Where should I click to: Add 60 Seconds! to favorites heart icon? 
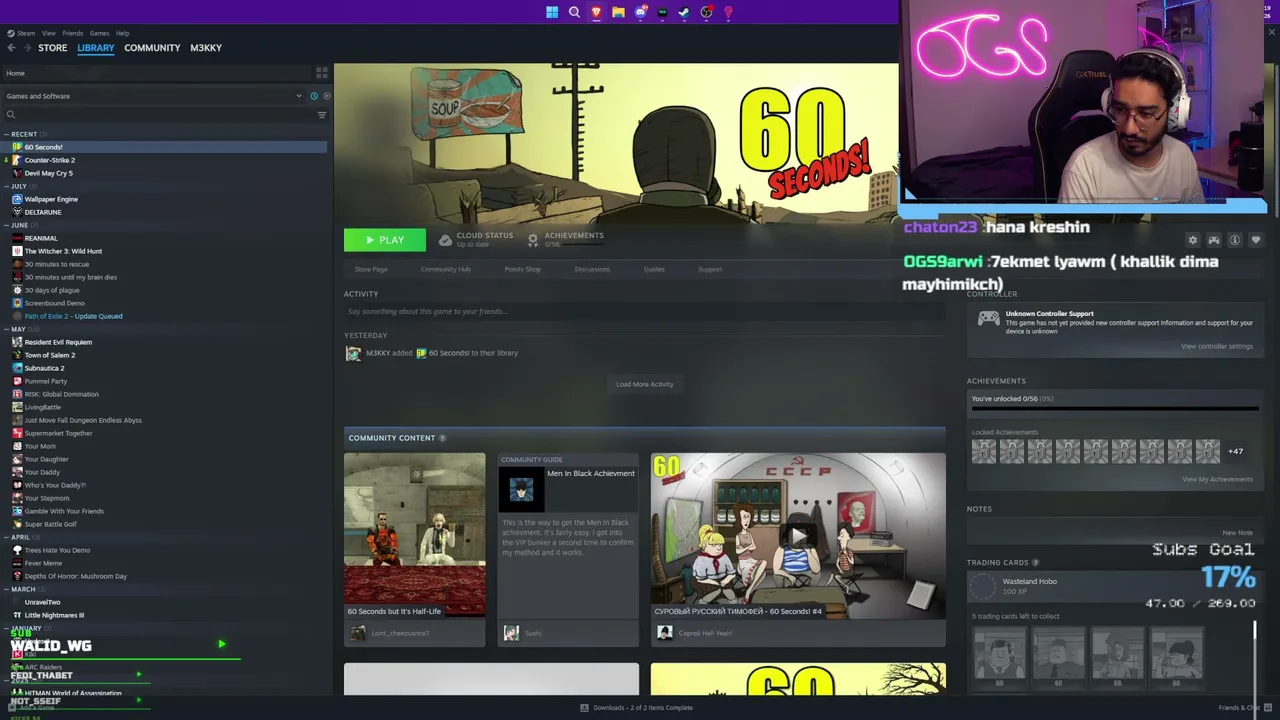click(x=1255, y=240)
